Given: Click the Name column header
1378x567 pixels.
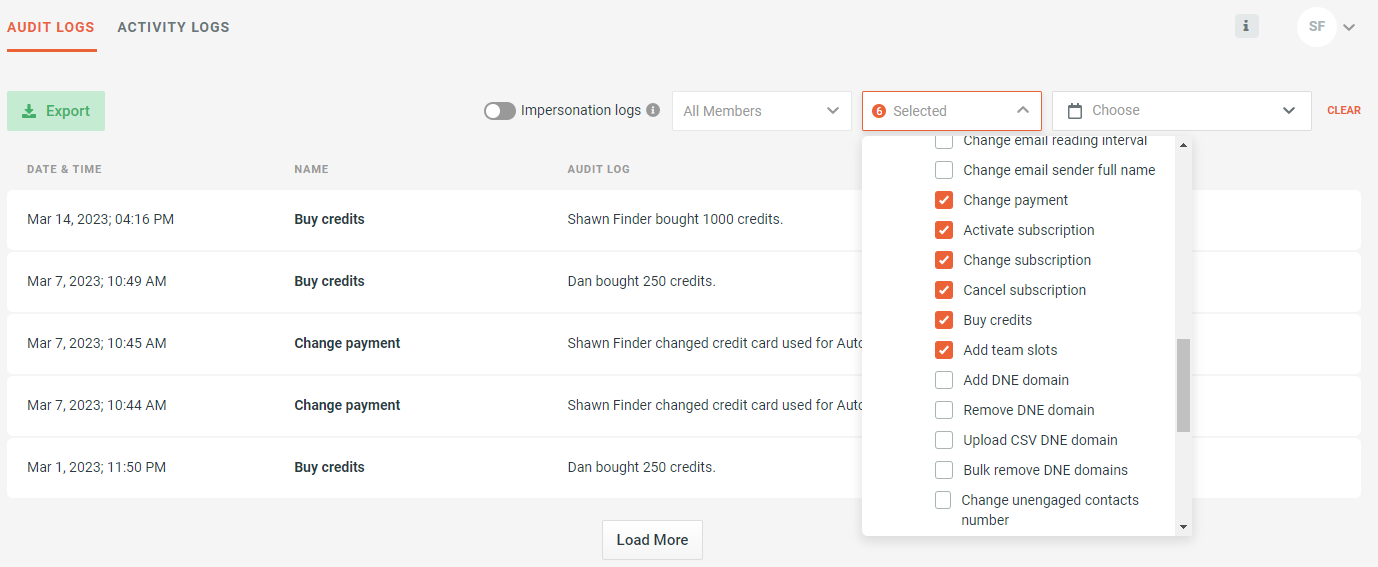Looking at the screenshot, I should (x=311, y=169).
